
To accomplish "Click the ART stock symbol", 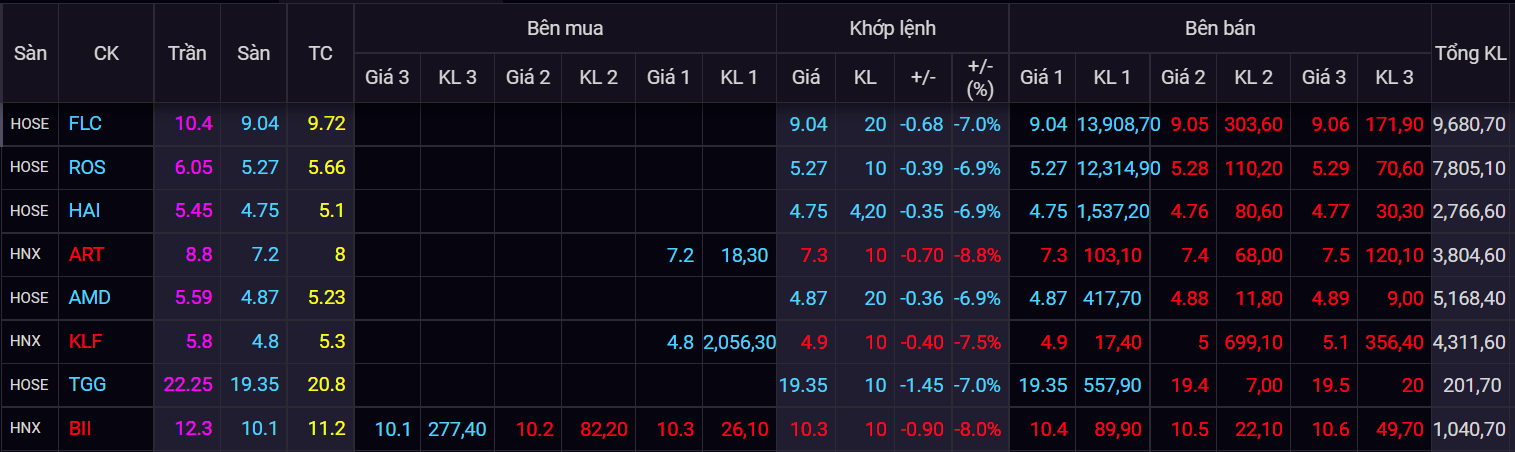I will 86,255.
